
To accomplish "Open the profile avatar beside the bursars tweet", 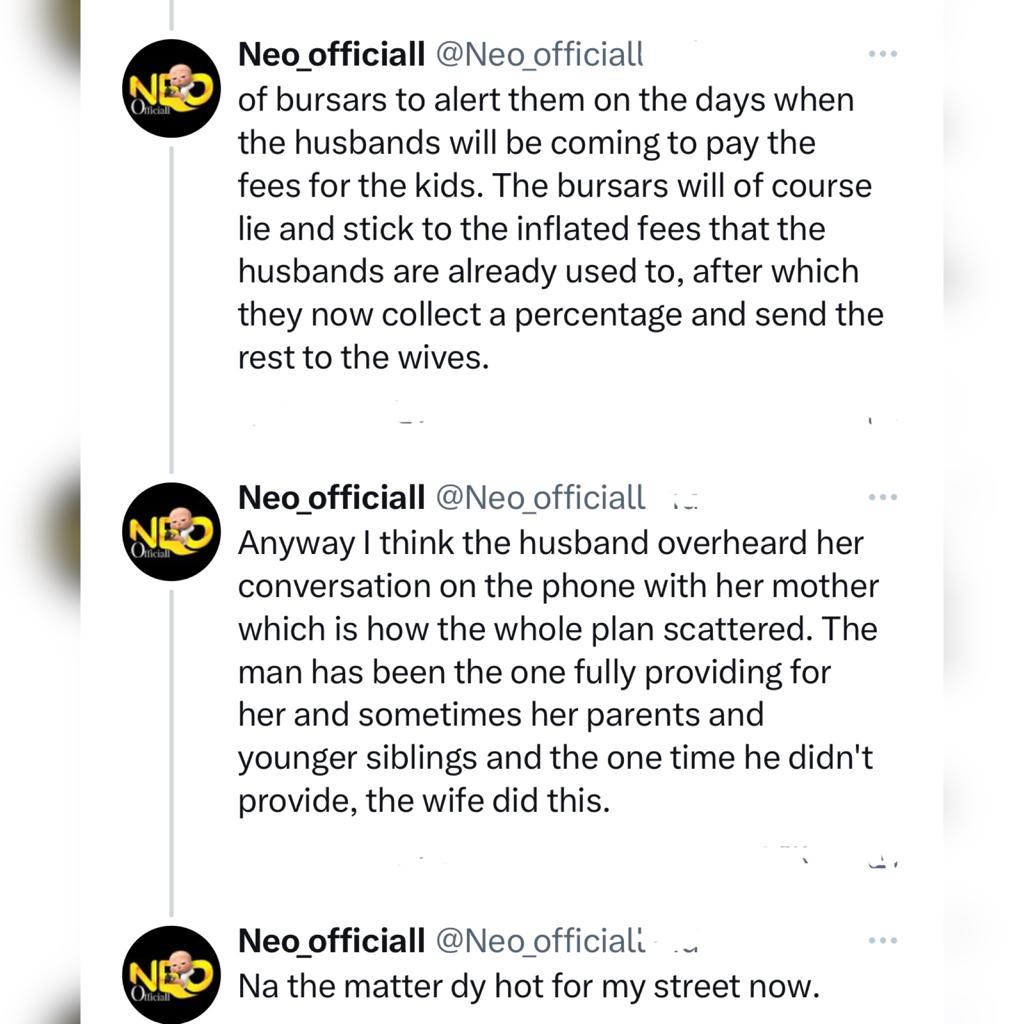I will point(170,88).
